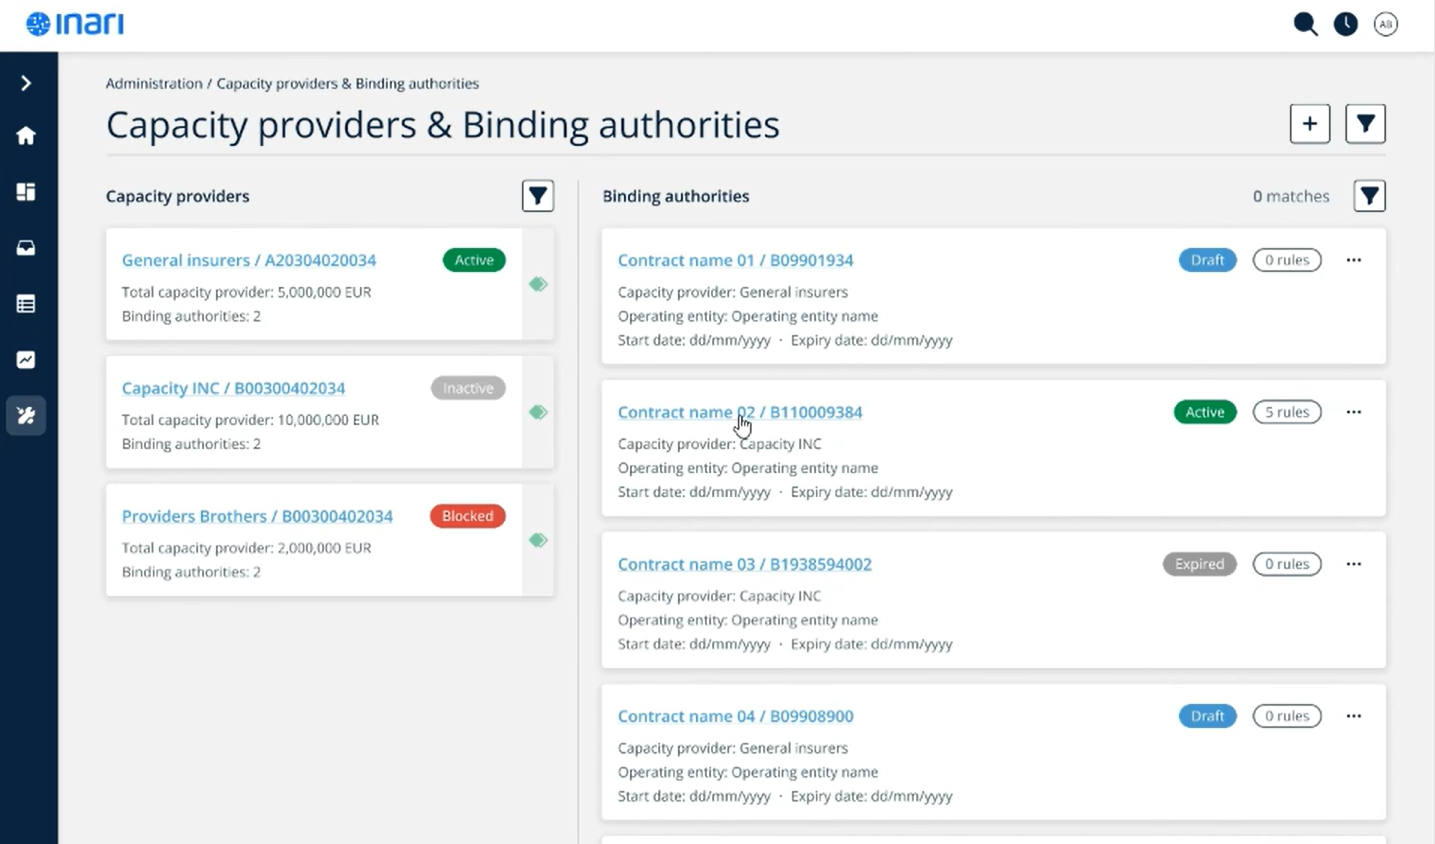Select the administration tools icon in the sidebar

pos(26,415)
